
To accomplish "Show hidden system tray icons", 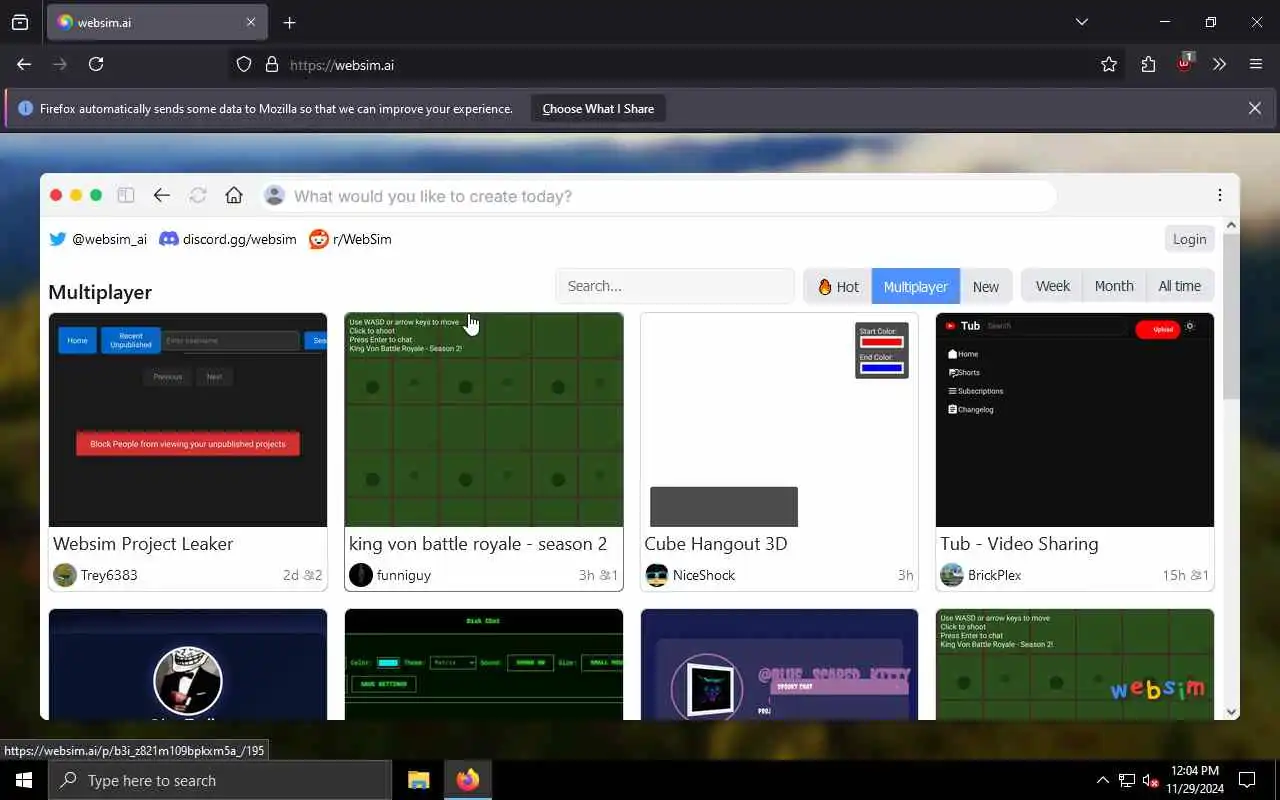I will coord(1103,780).
